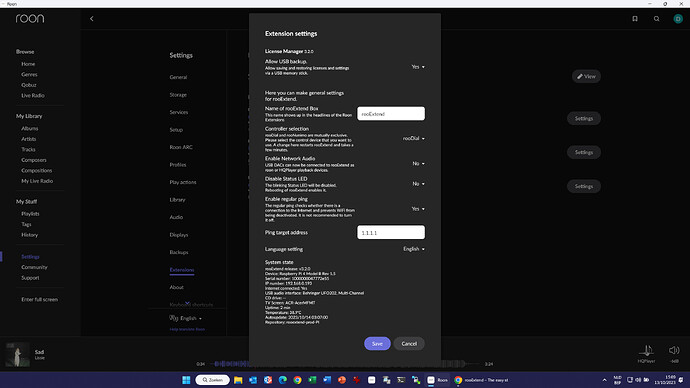
Task: Save the extension settings
Action: click(x=377, y=344)
